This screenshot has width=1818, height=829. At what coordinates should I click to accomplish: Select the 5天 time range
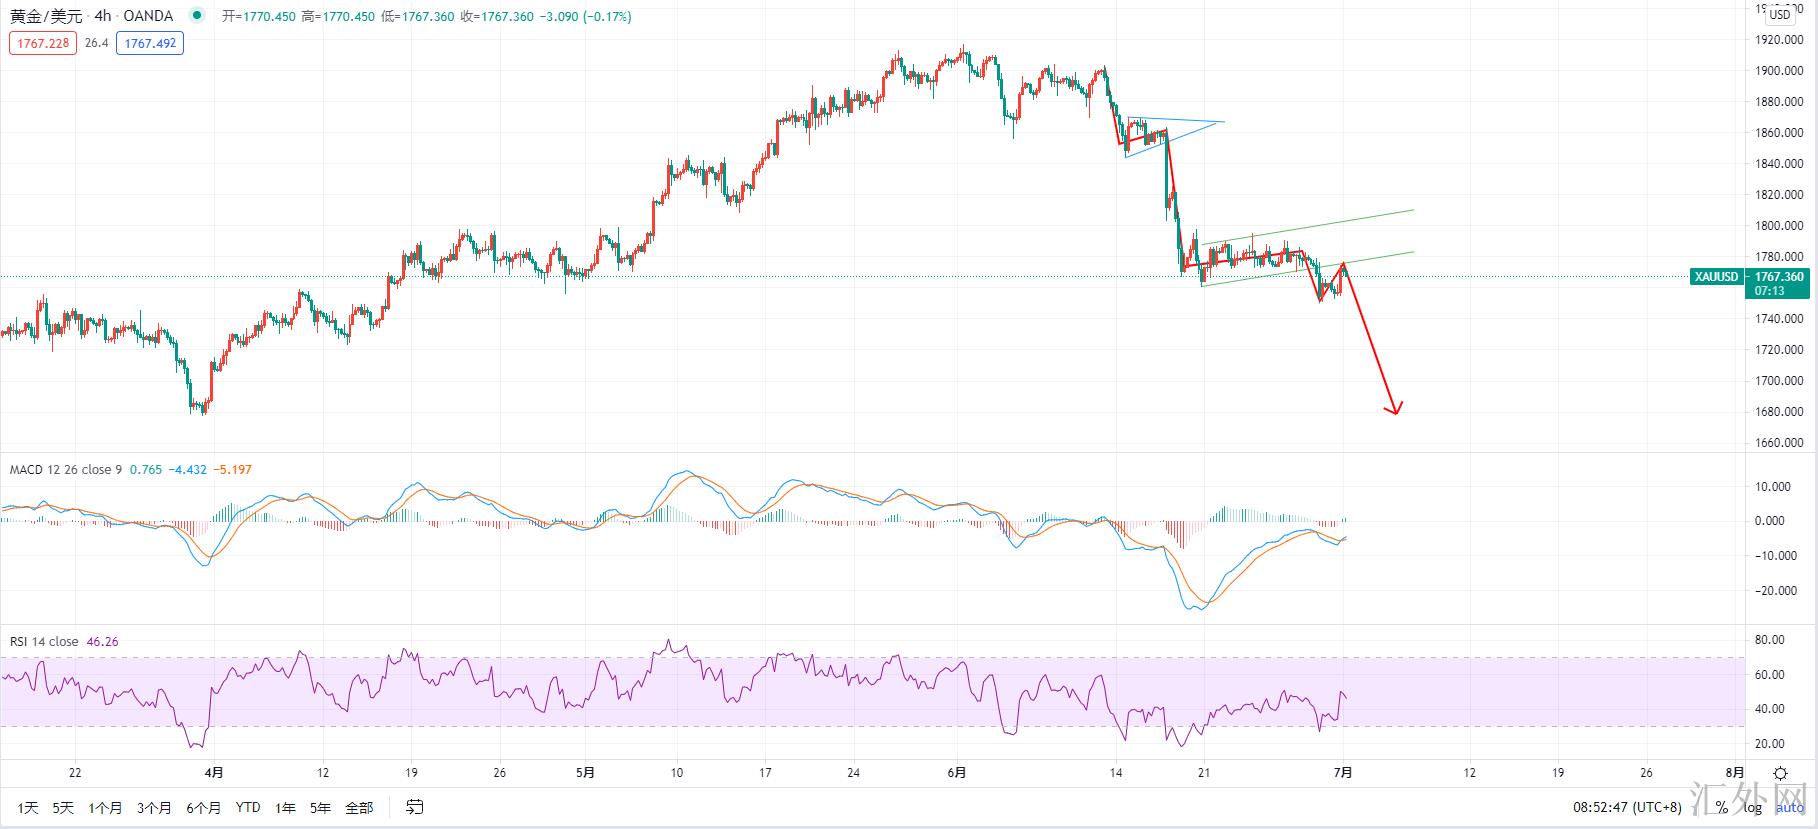[63, 807]
